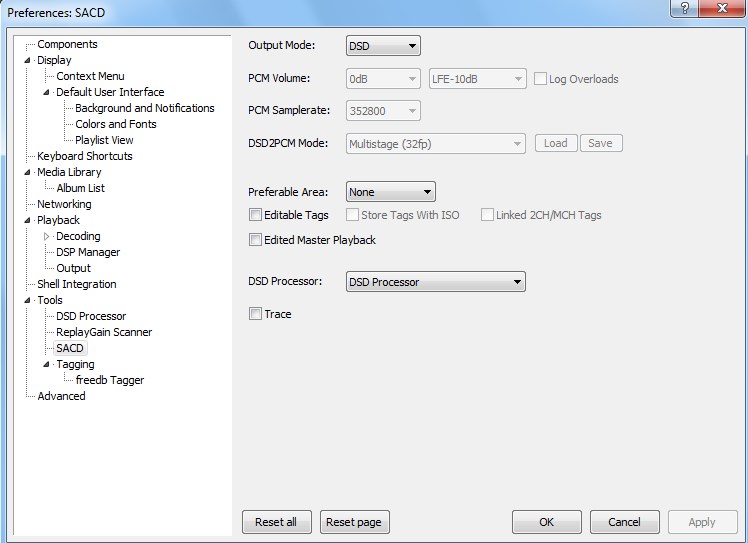The height and width of the screenshot is (543, 748).
Task: Open the Output page
Action: 73,268
